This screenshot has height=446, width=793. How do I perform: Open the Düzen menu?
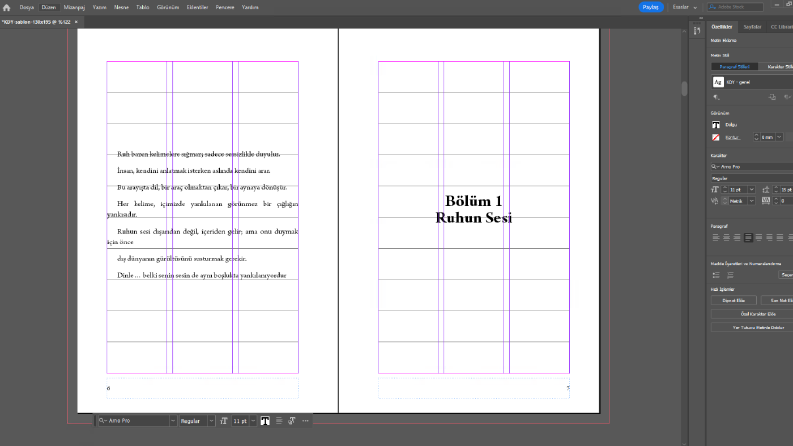(x=49, y=8)
